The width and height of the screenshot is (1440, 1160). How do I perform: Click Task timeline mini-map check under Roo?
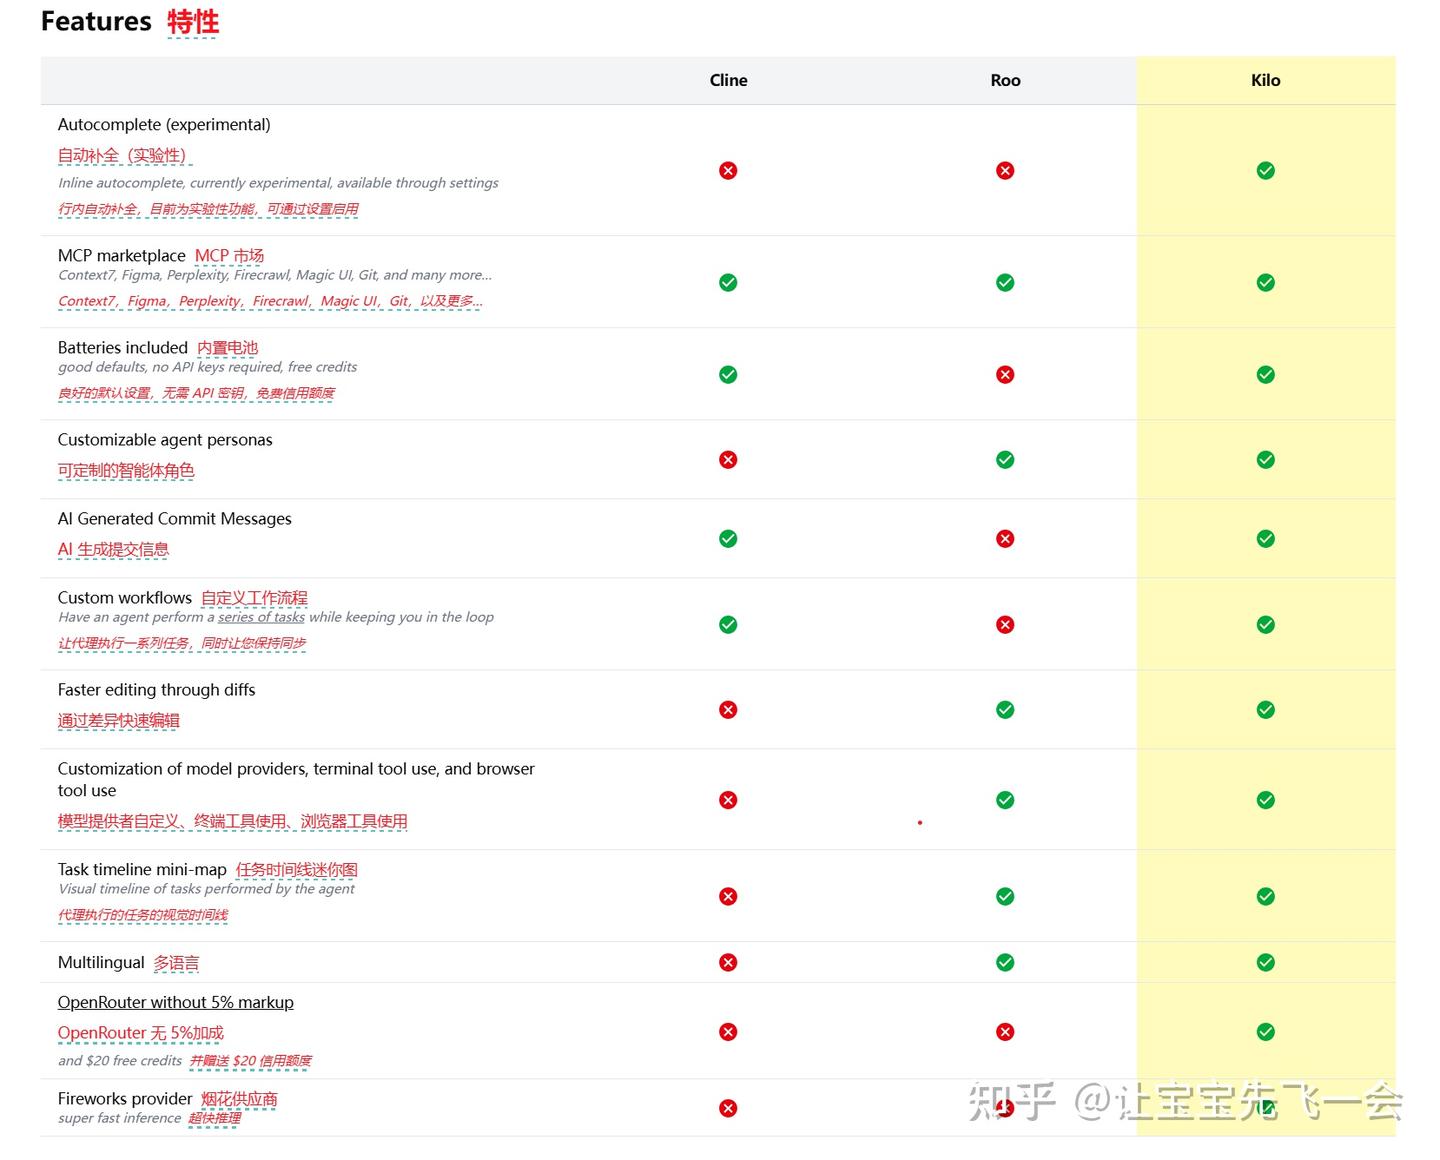coord(1005,897)
